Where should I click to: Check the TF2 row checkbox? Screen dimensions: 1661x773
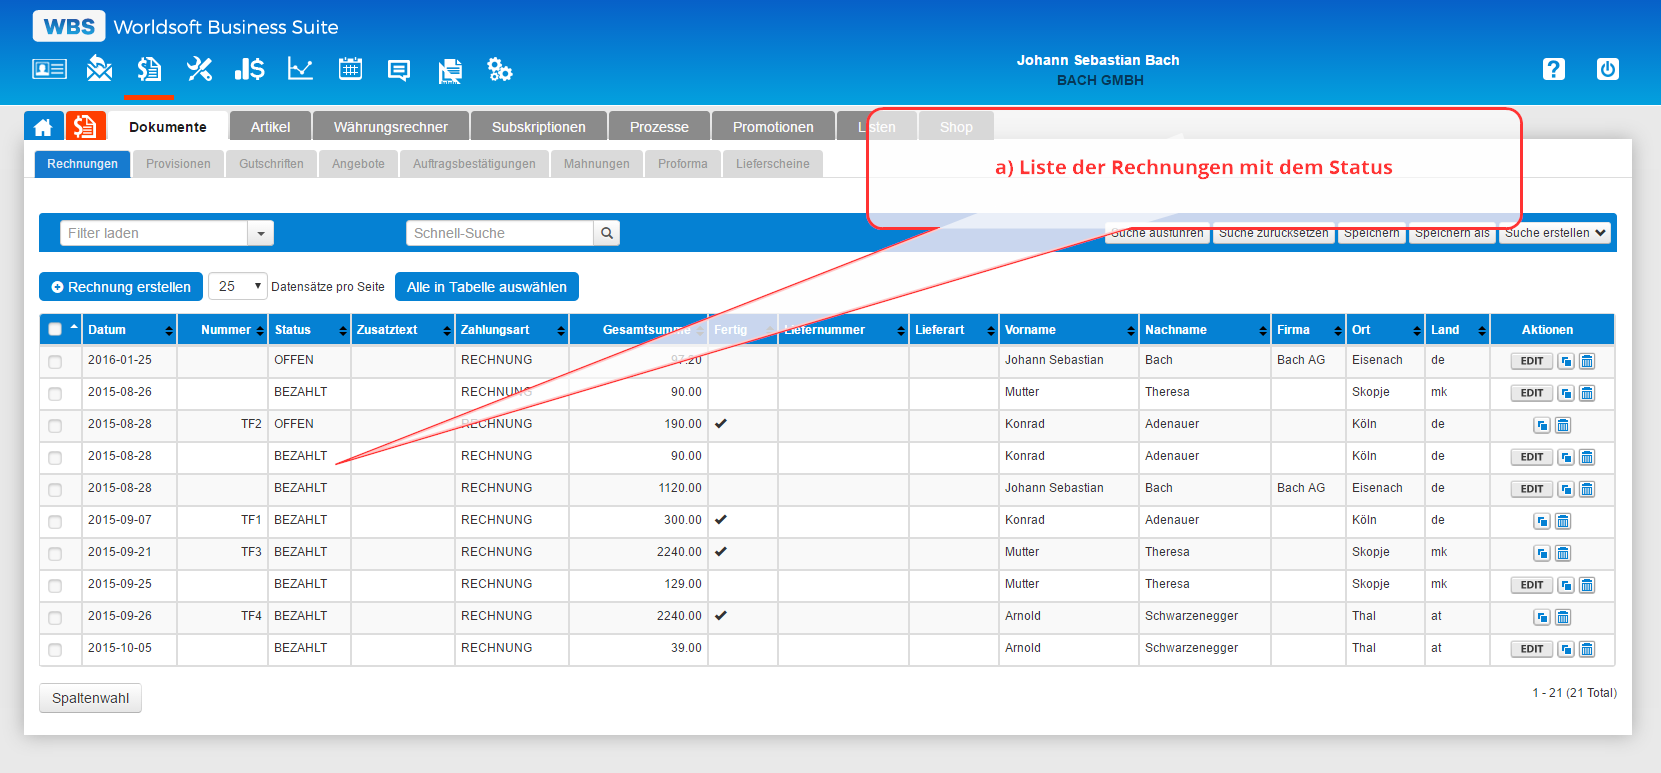pos(55,426)
